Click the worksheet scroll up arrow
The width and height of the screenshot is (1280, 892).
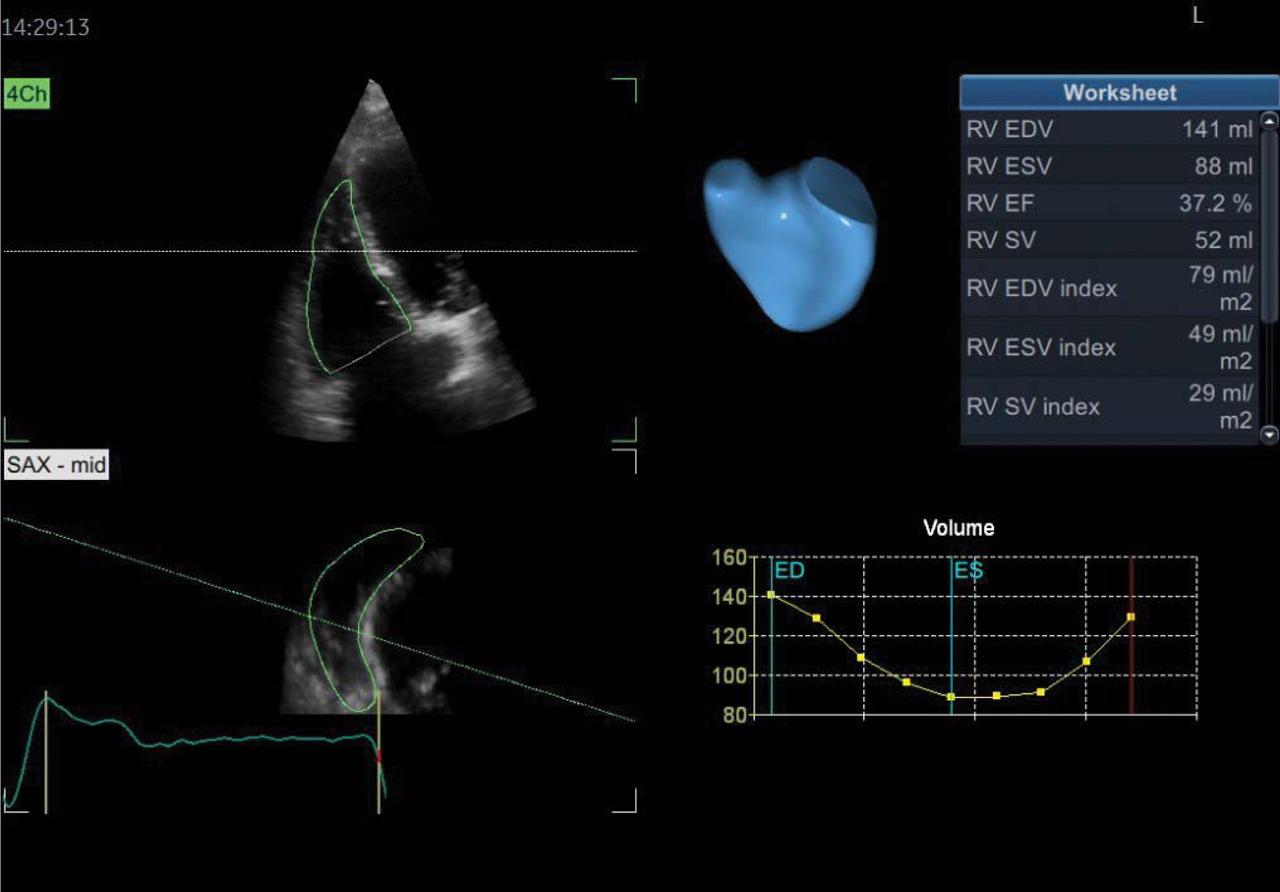(1270, 121)
